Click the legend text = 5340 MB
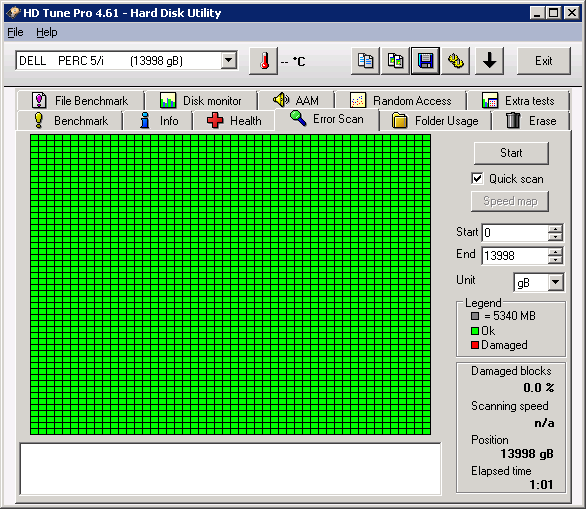586x509 pixels. (510, 316)
